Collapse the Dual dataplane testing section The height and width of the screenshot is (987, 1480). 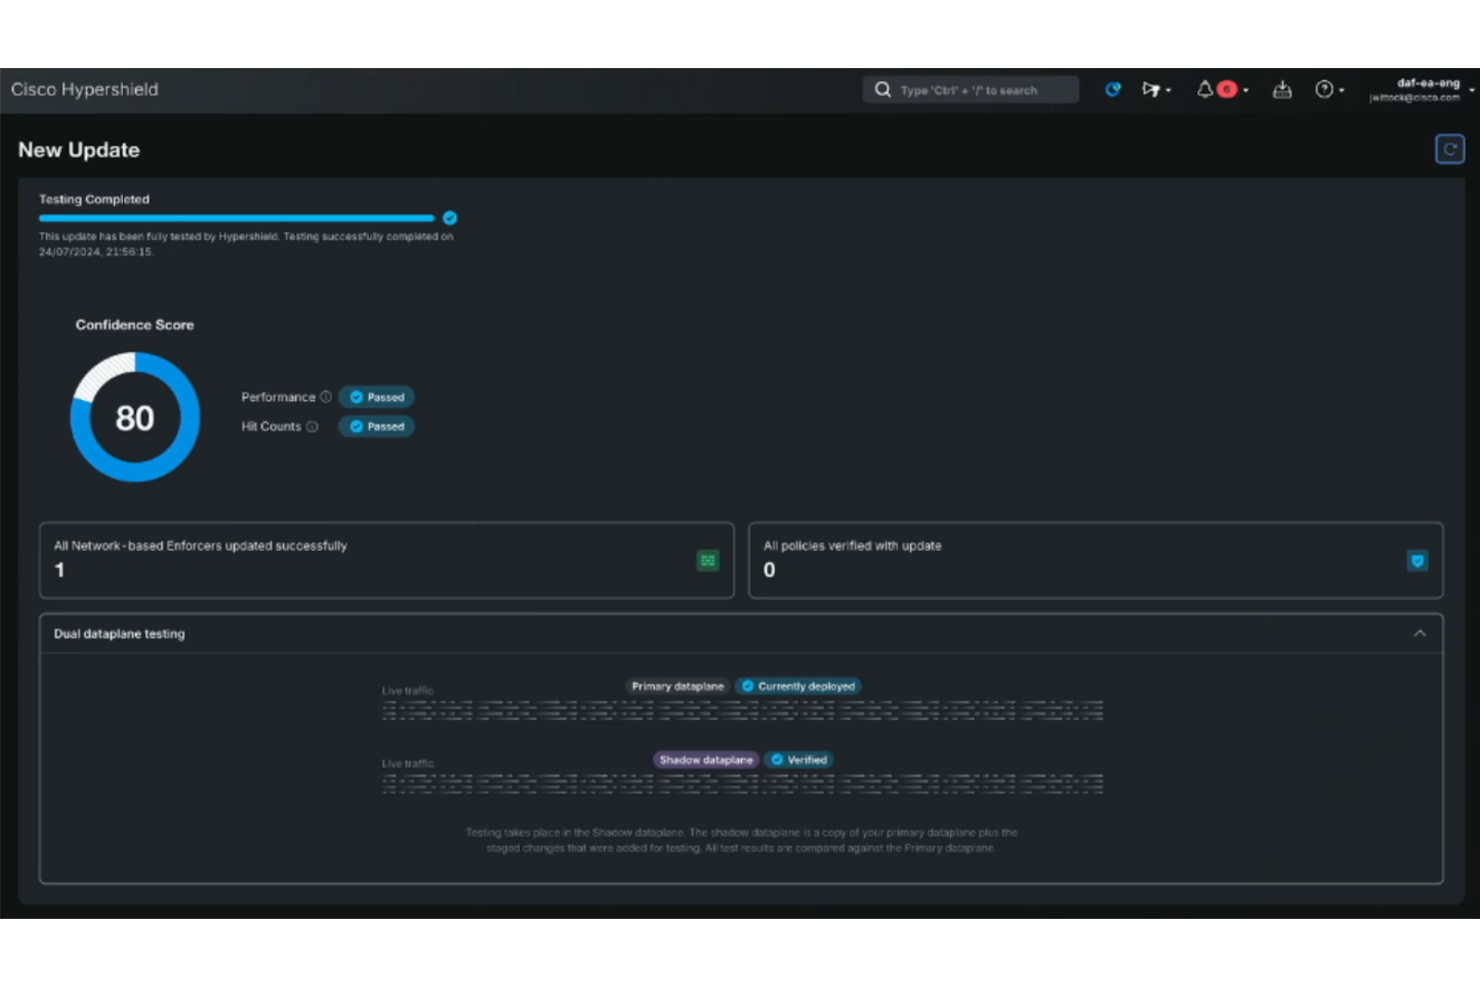point(1421,633)
